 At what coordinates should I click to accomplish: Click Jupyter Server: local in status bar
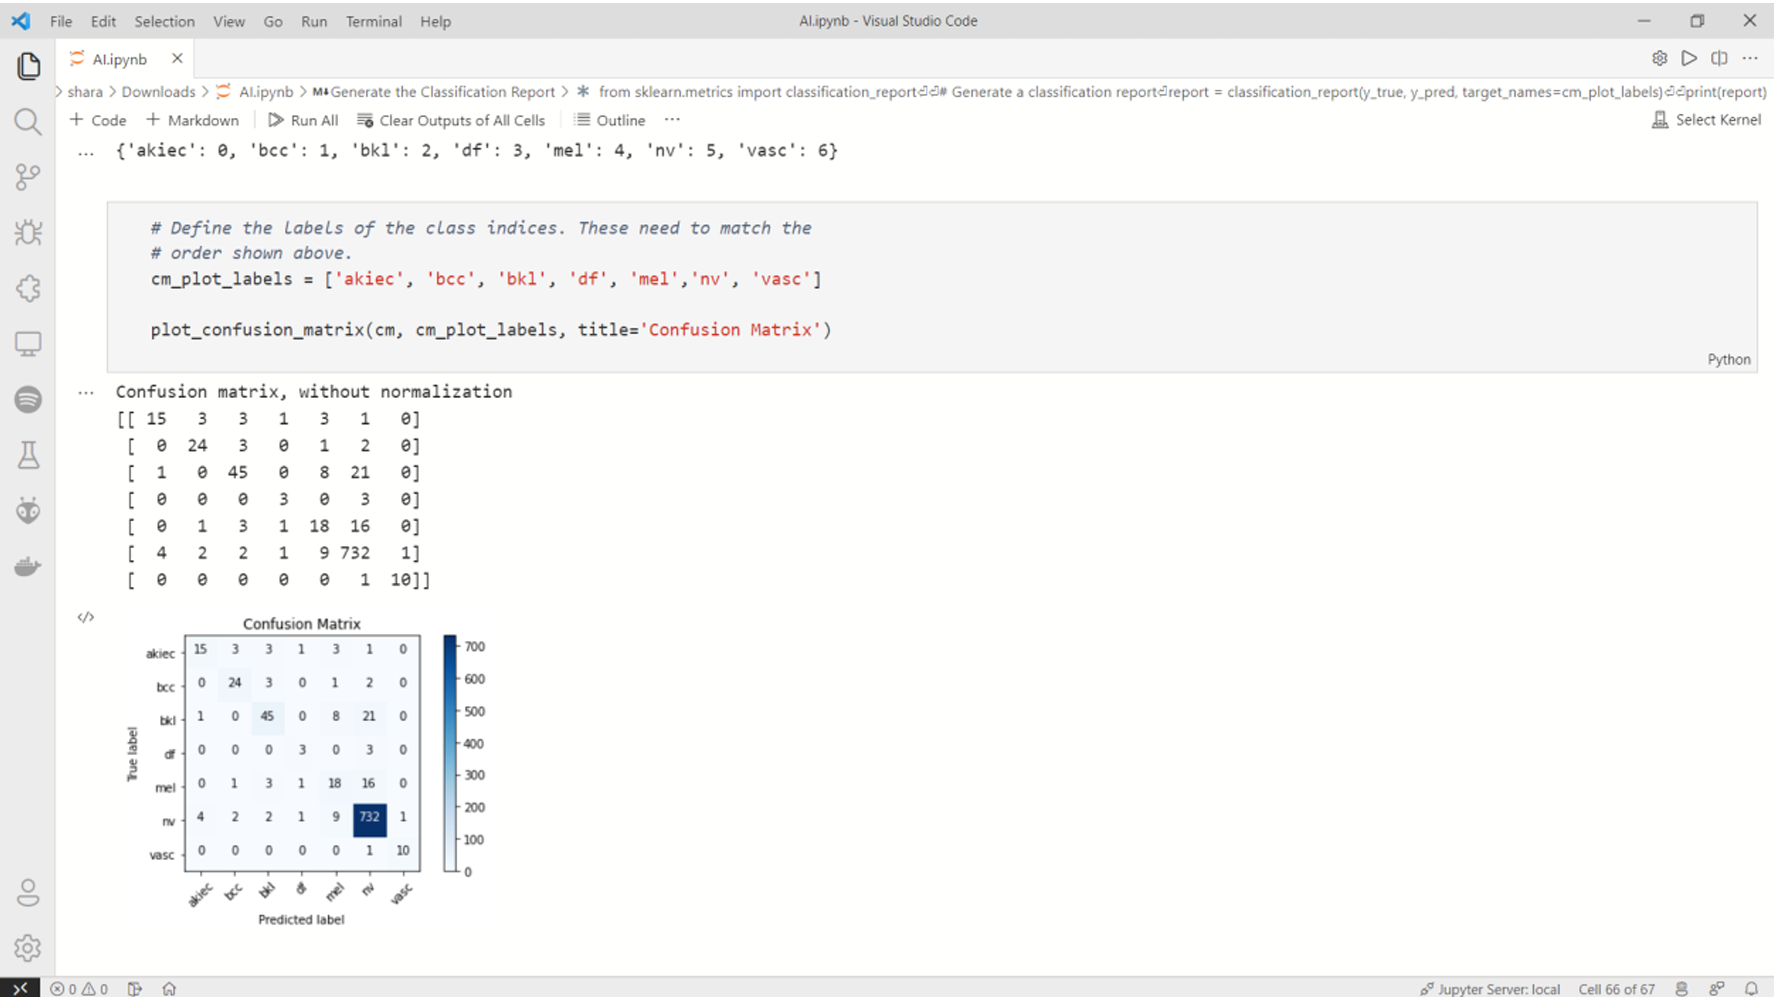pyautogui.click(x=1490, y=988)
